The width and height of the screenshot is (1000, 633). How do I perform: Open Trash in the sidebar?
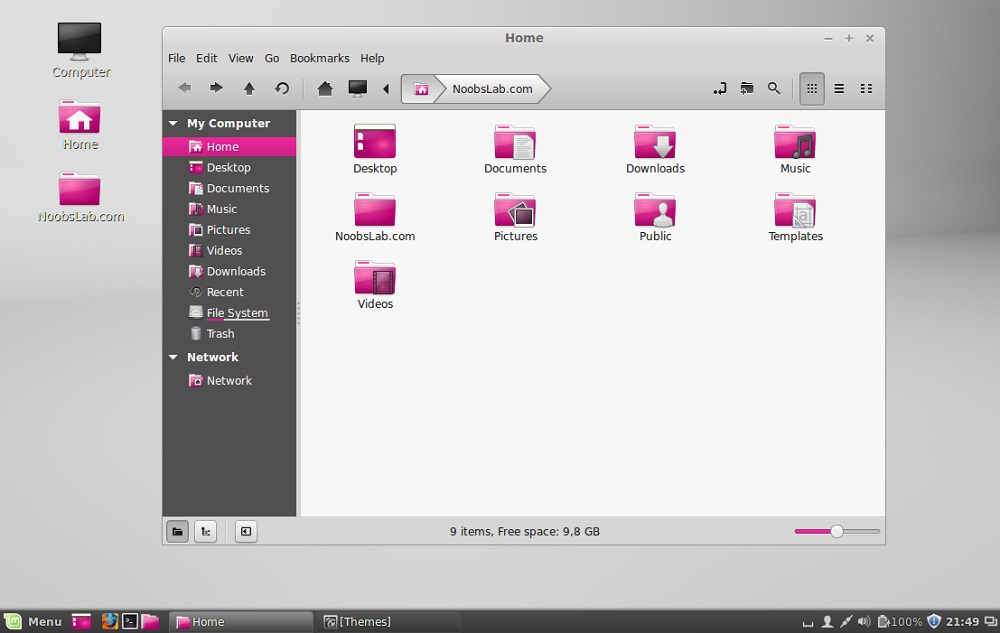click(x=230, y=333)
